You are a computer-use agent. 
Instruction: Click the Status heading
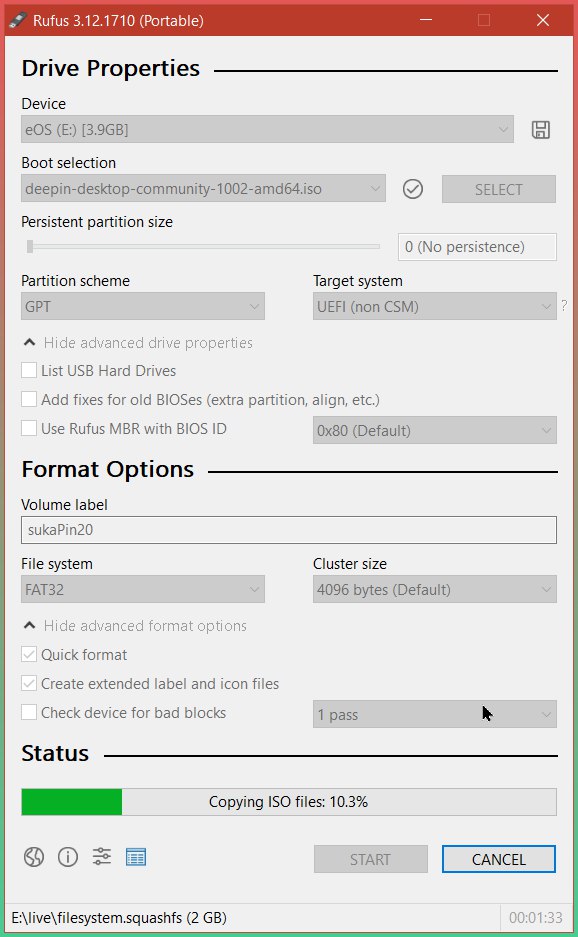tap(55, 753)
